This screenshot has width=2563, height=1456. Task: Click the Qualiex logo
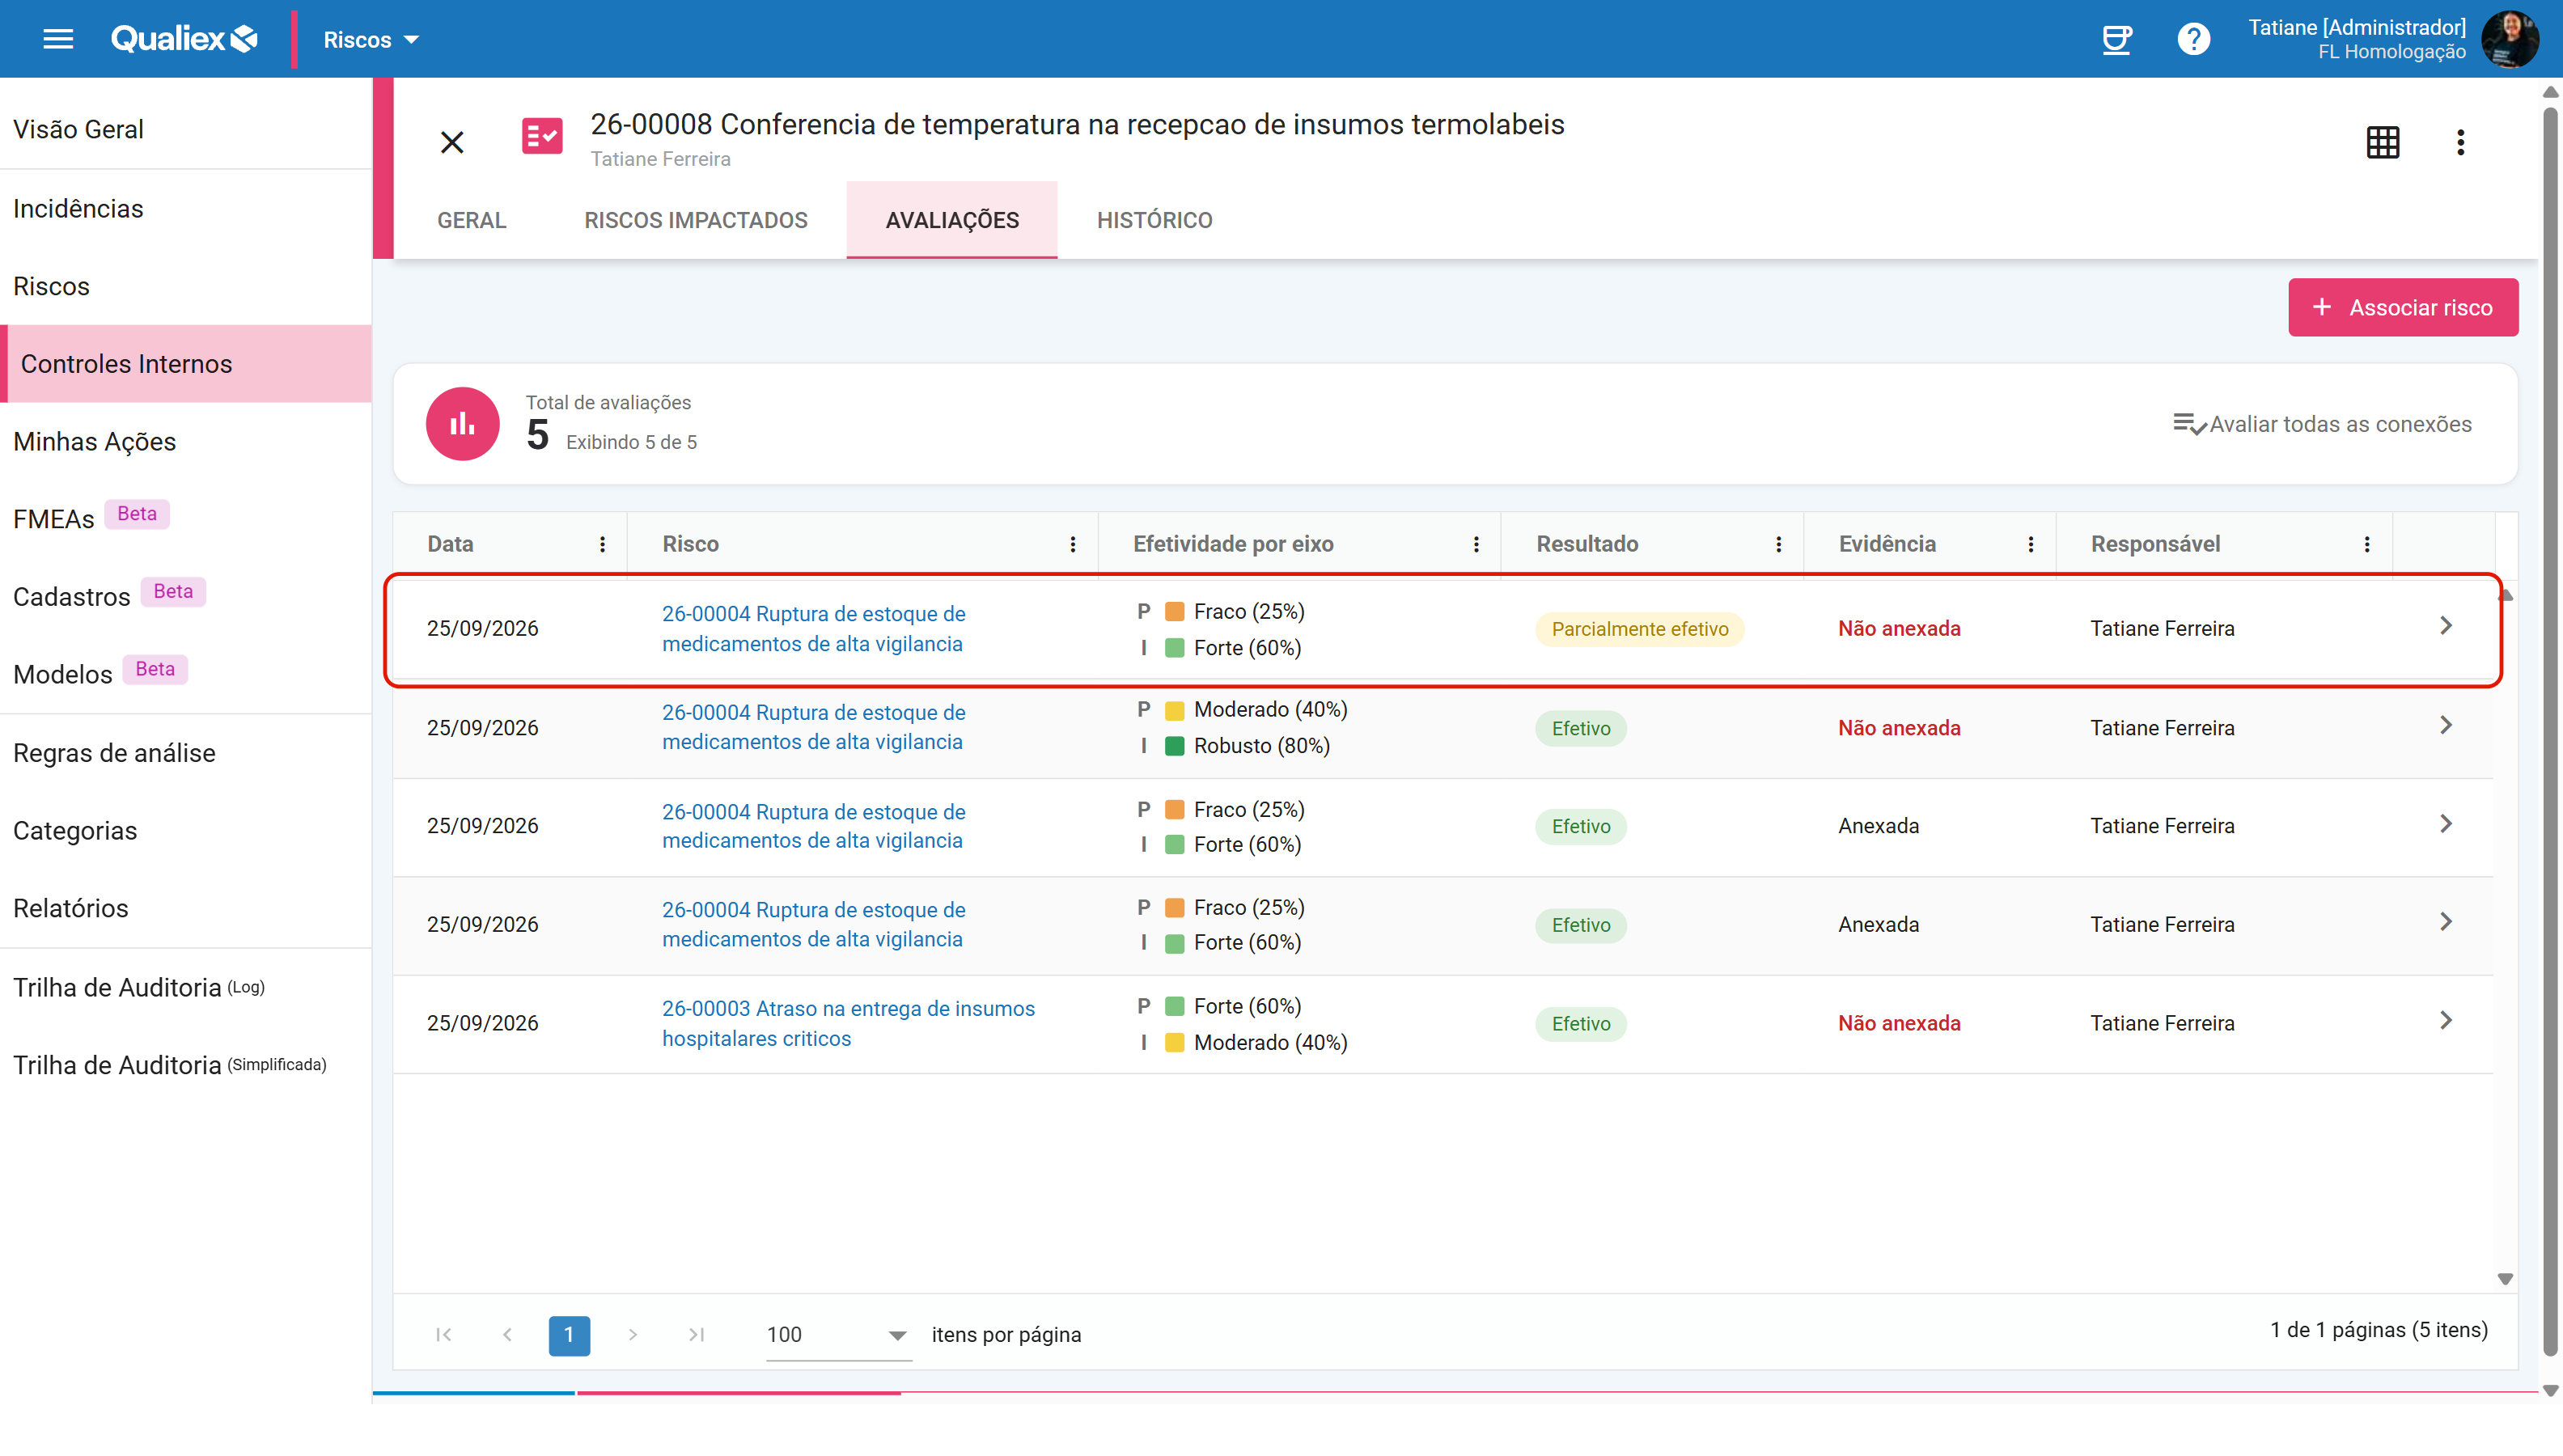tap(184, 39)
